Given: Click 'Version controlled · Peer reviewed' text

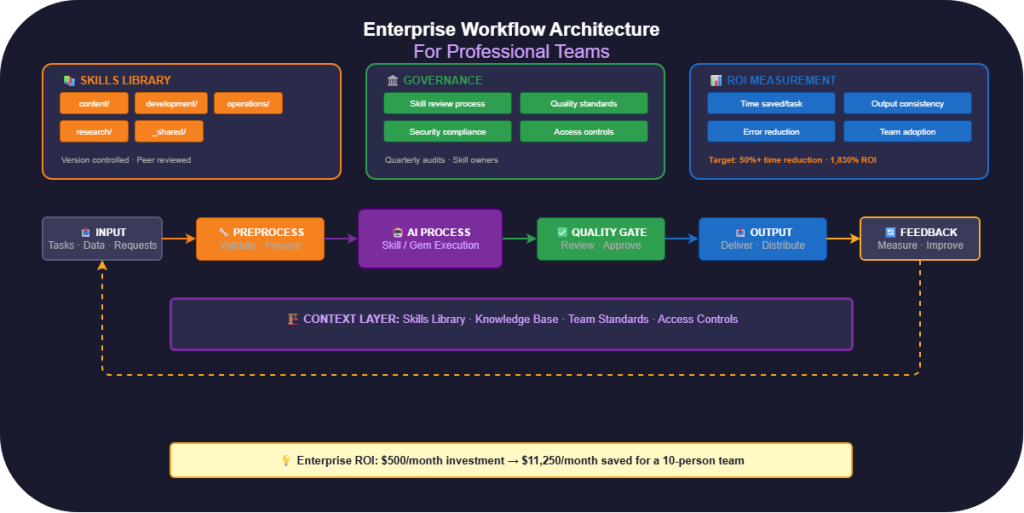Looking at the screenshot, I should (x=126, y=160).
